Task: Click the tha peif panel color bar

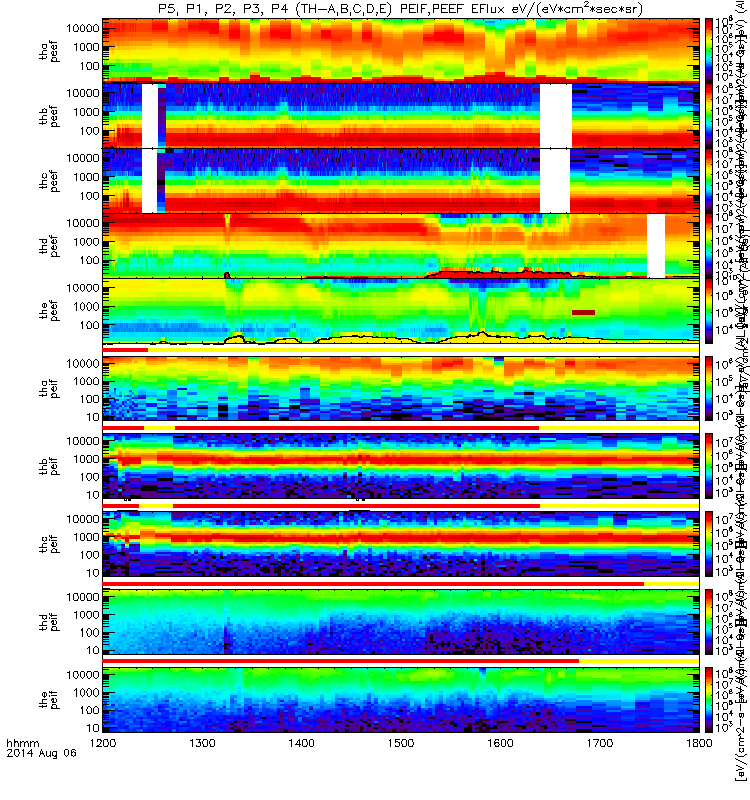Action: (709, 388)
